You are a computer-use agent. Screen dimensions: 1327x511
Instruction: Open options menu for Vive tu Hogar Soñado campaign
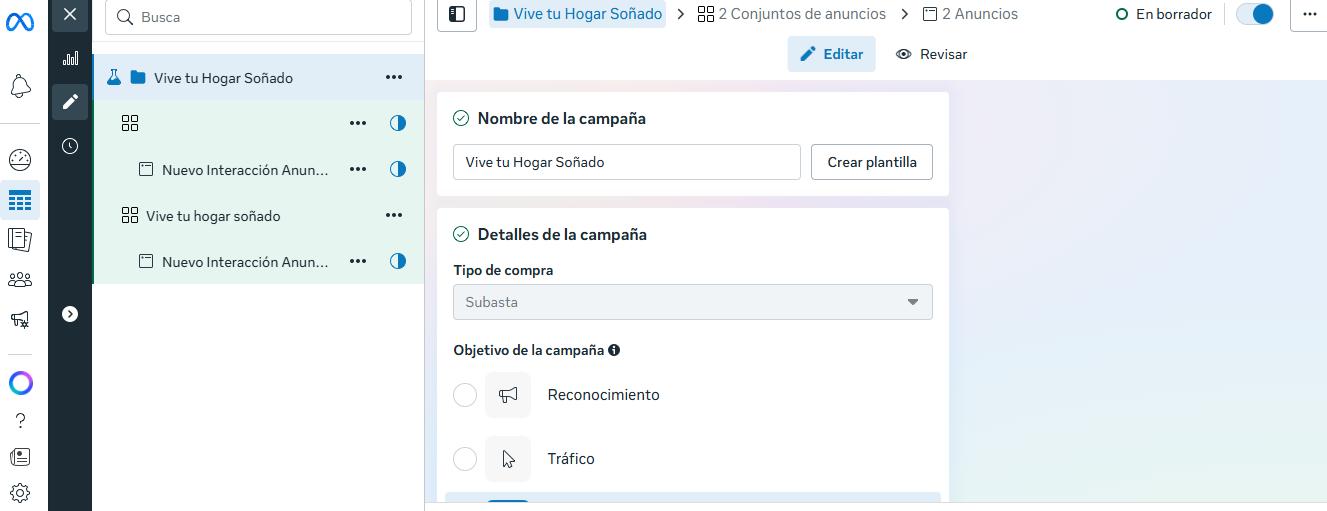[x=394, y=78]
